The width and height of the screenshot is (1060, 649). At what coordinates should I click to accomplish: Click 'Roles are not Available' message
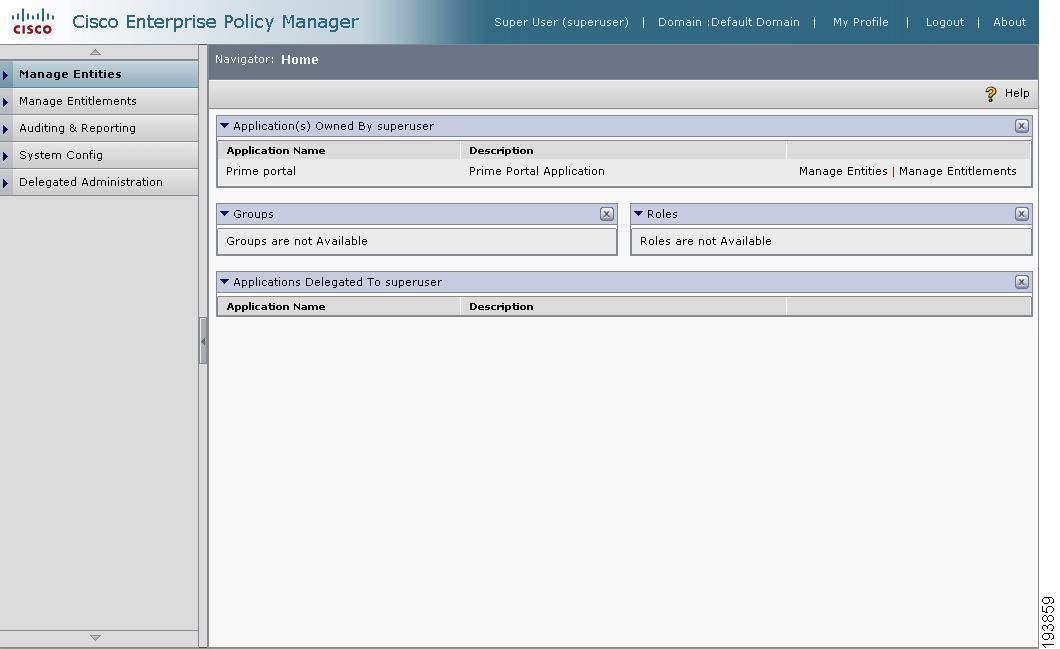[706, 241]
